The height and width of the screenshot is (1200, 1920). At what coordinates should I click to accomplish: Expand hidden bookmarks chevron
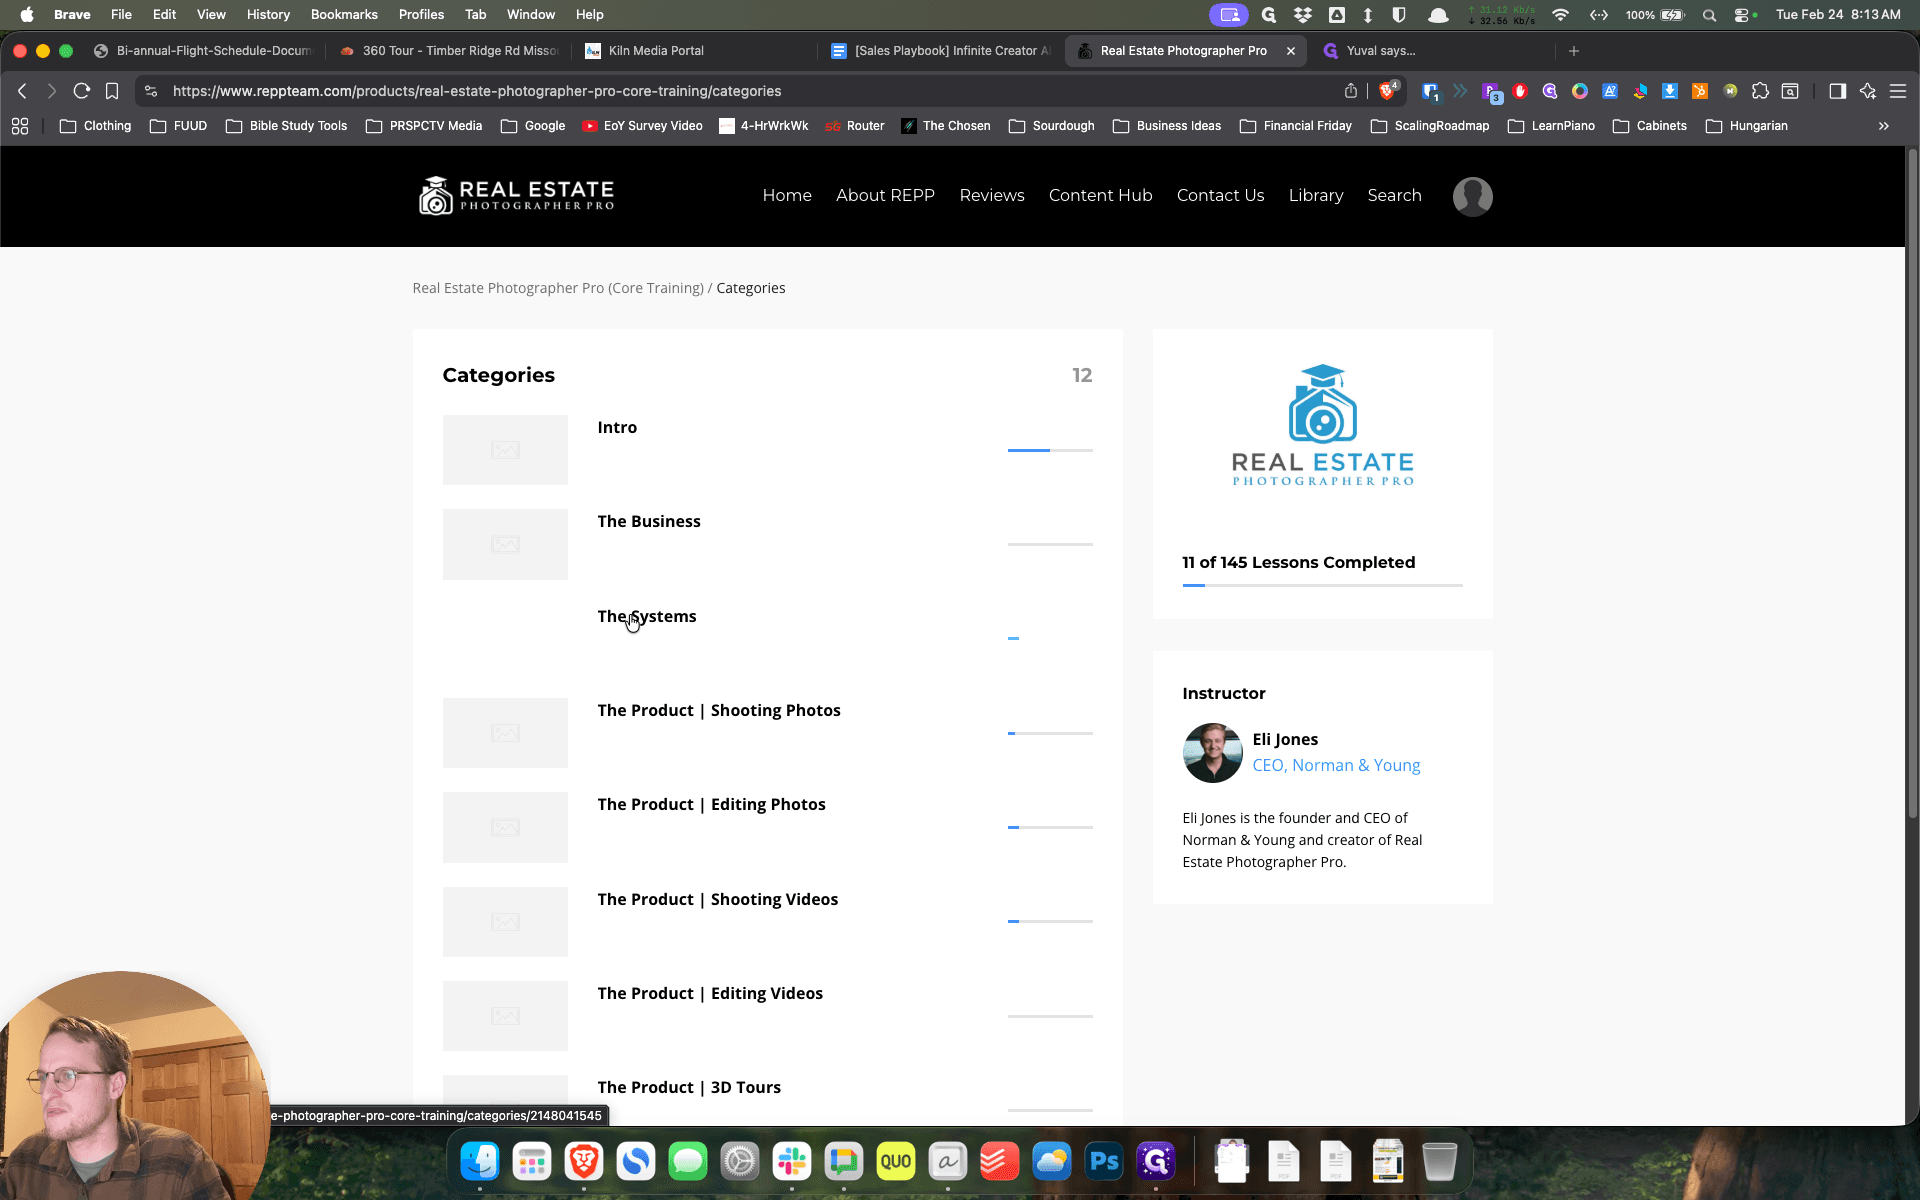point(1884,126)
